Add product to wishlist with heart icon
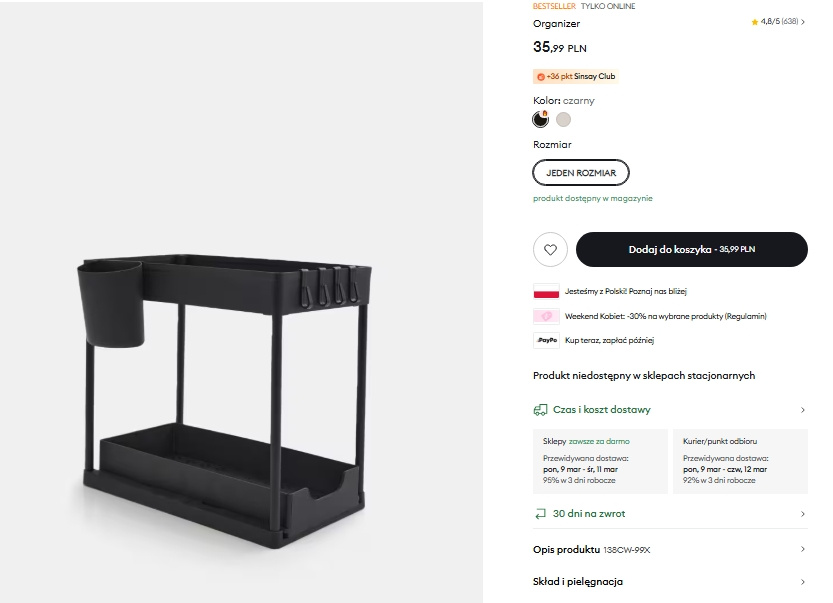833x603 pixels. 550,250
